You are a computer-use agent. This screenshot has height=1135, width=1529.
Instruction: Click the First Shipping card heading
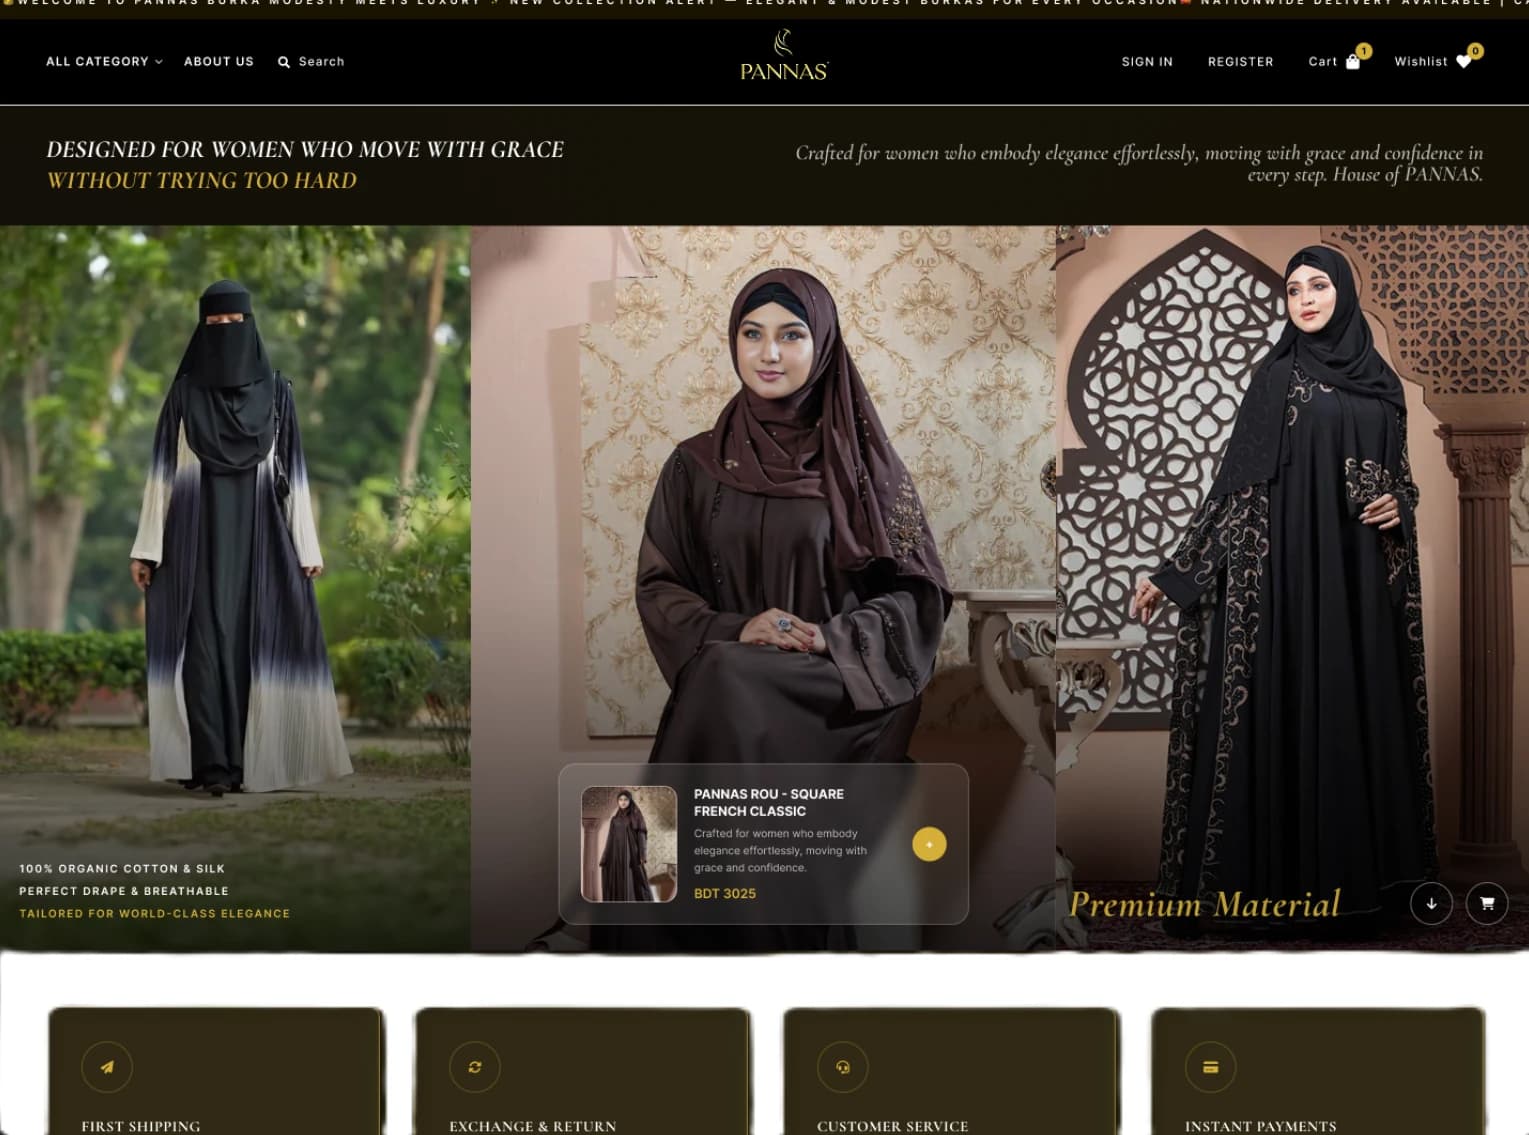coord(141,1126)
